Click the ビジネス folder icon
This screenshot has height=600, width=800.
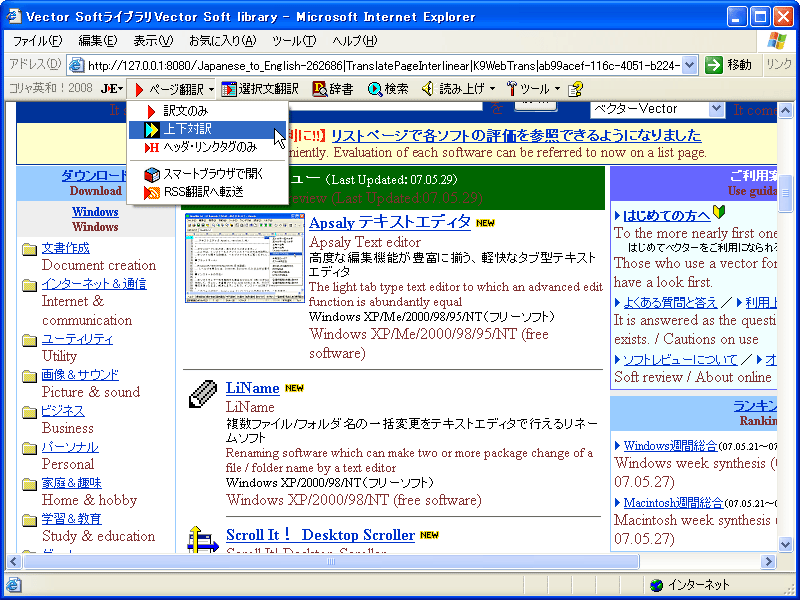pos(30,412)
